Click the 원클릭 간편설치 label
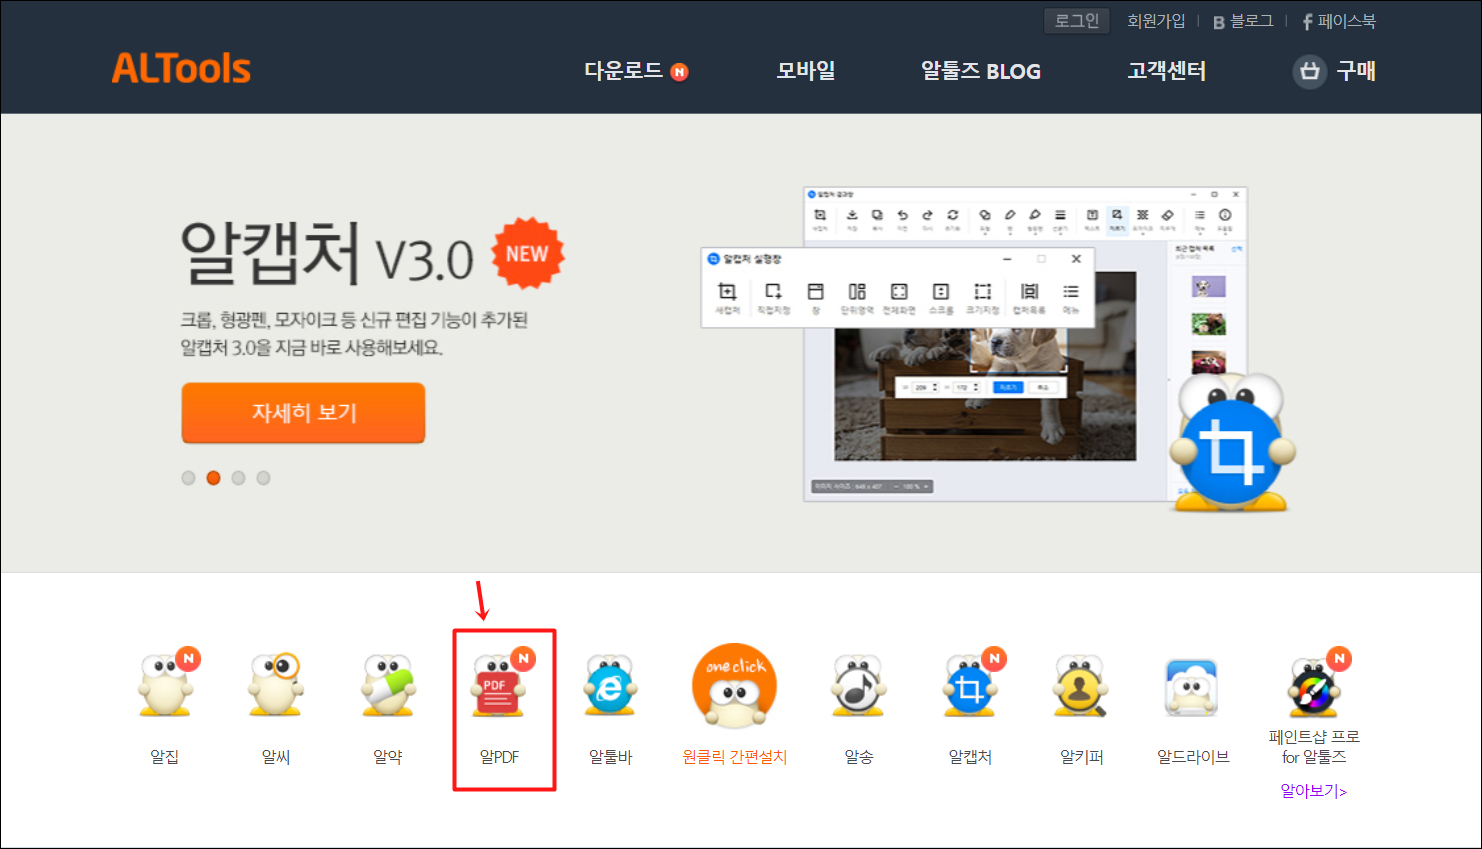This screenshot has width=1482, height=849. [x=735, y=757]
